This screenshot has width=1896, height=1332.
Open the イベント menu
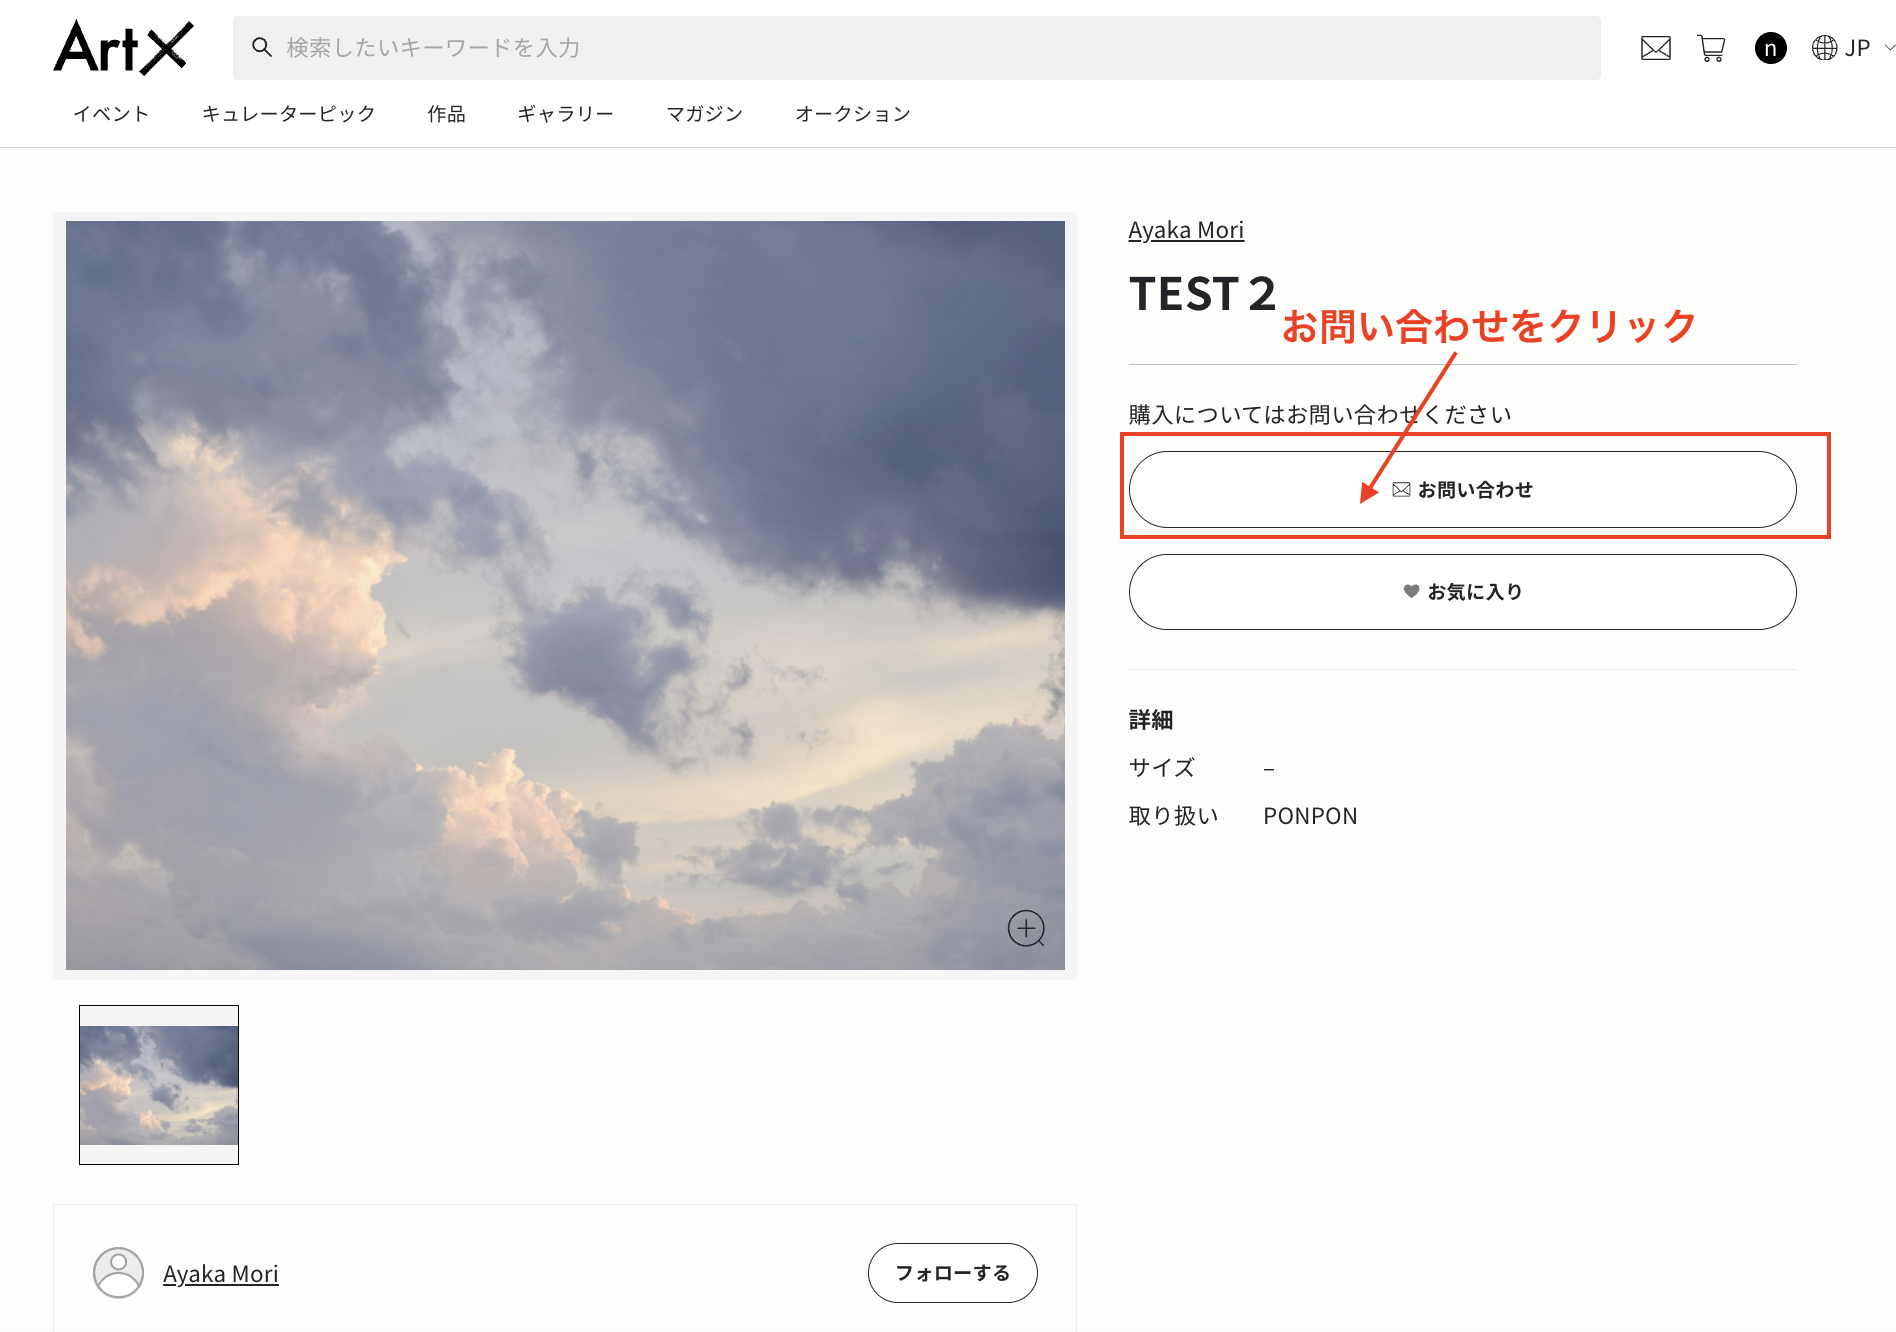click(111, 114)
